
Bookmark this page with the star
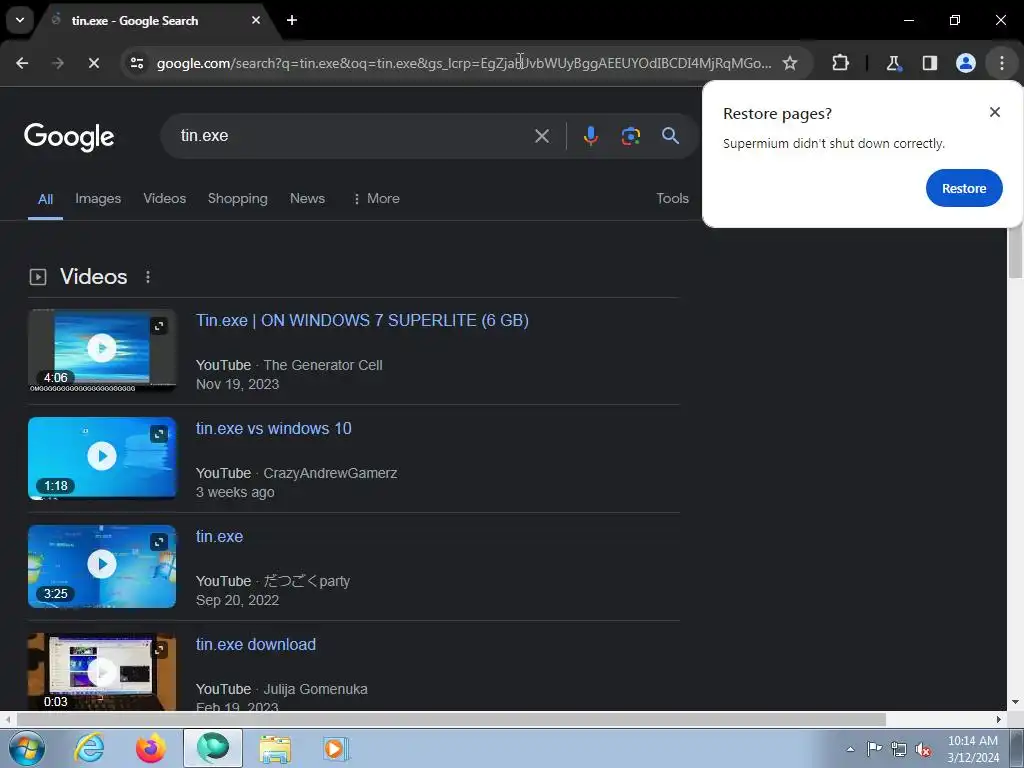[x=790, y=63]
